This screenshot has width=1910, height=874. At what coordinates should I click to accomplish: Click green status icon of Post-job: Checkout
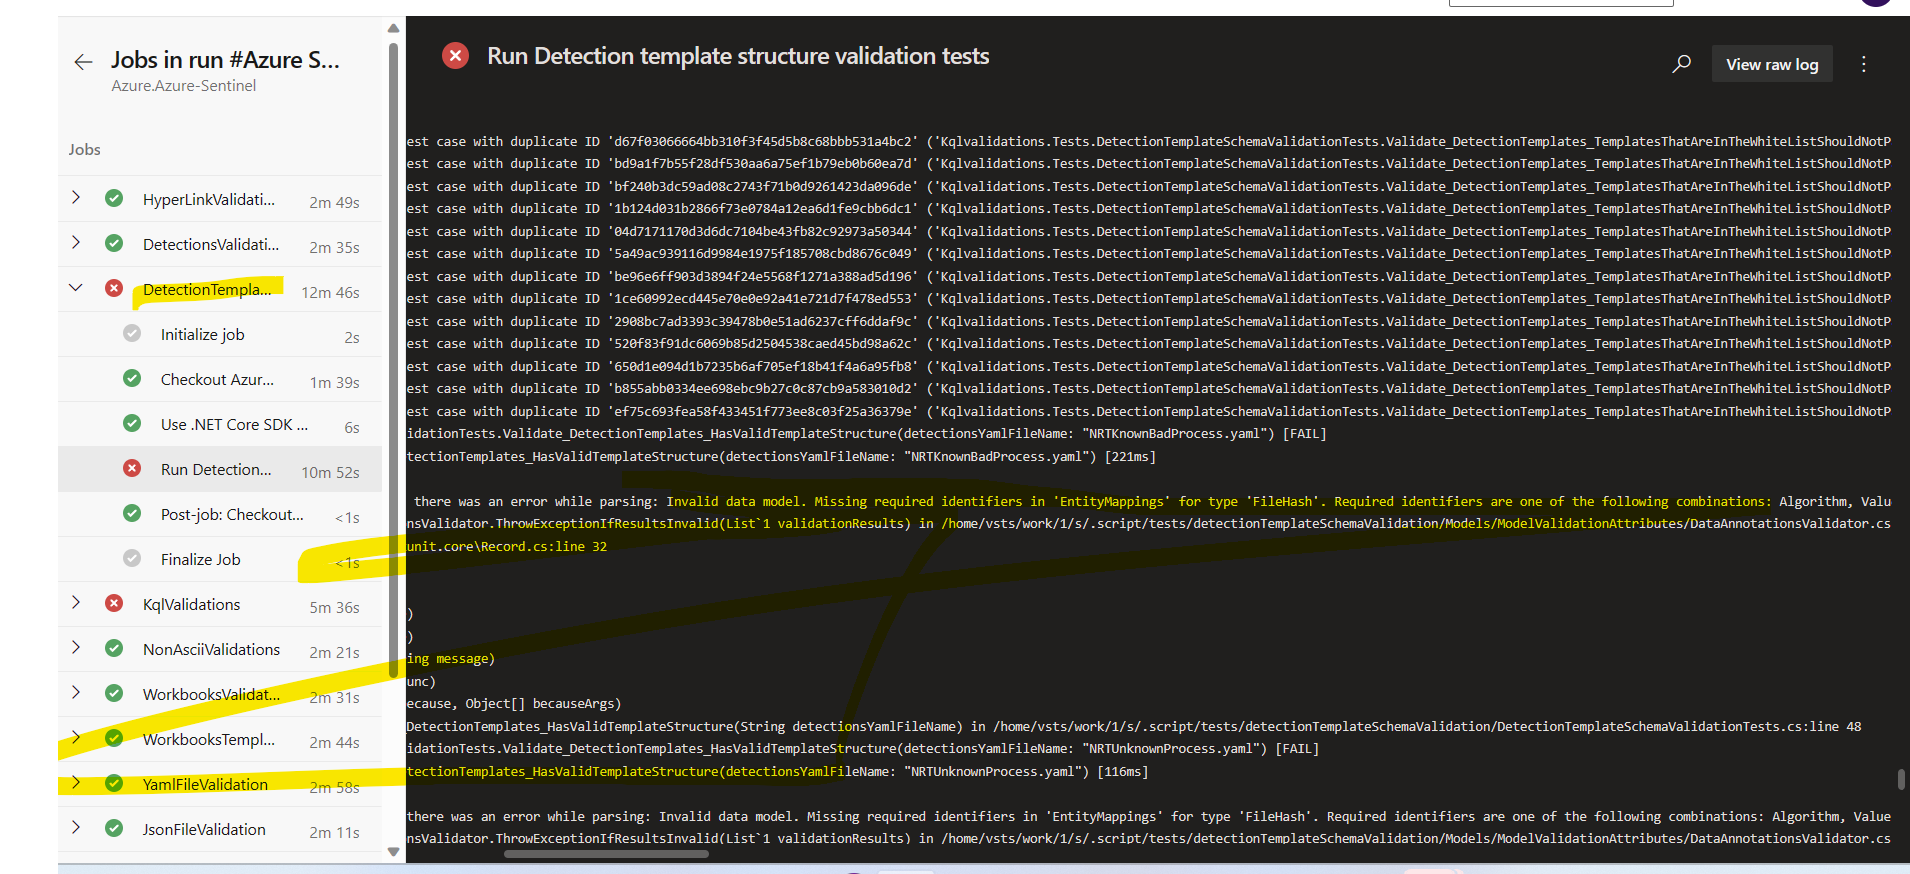tap(132, 513)
